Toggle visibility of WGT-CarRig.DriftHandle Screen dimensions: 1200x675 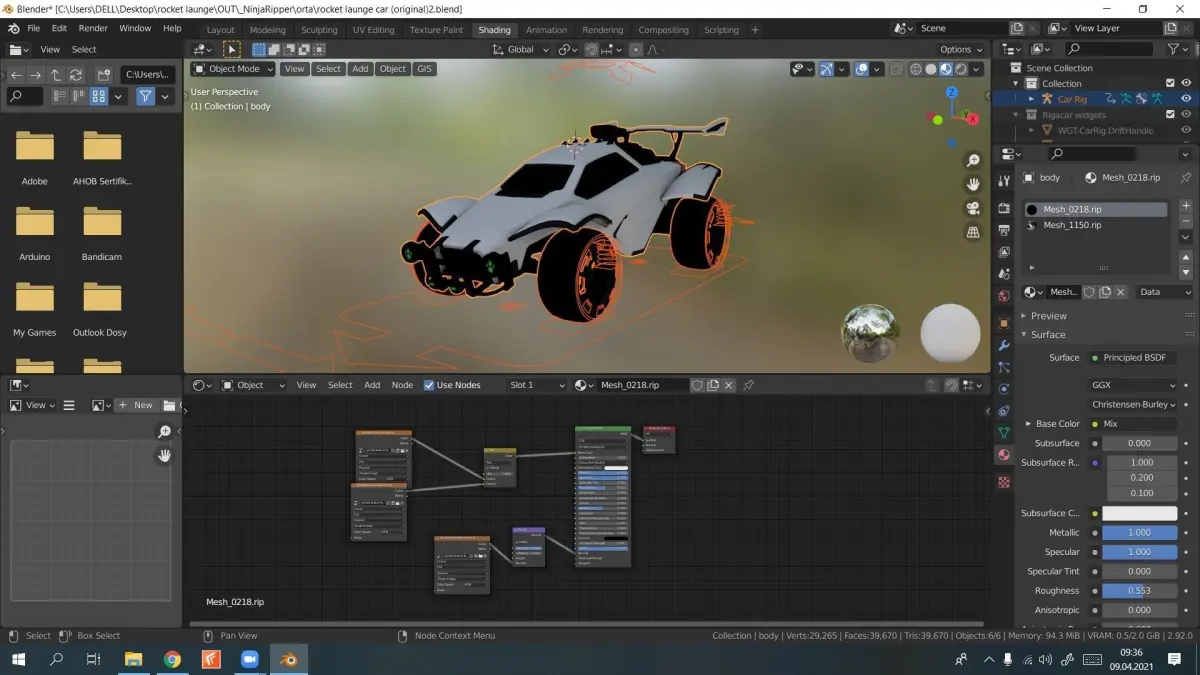click(x=1186, y=130)
